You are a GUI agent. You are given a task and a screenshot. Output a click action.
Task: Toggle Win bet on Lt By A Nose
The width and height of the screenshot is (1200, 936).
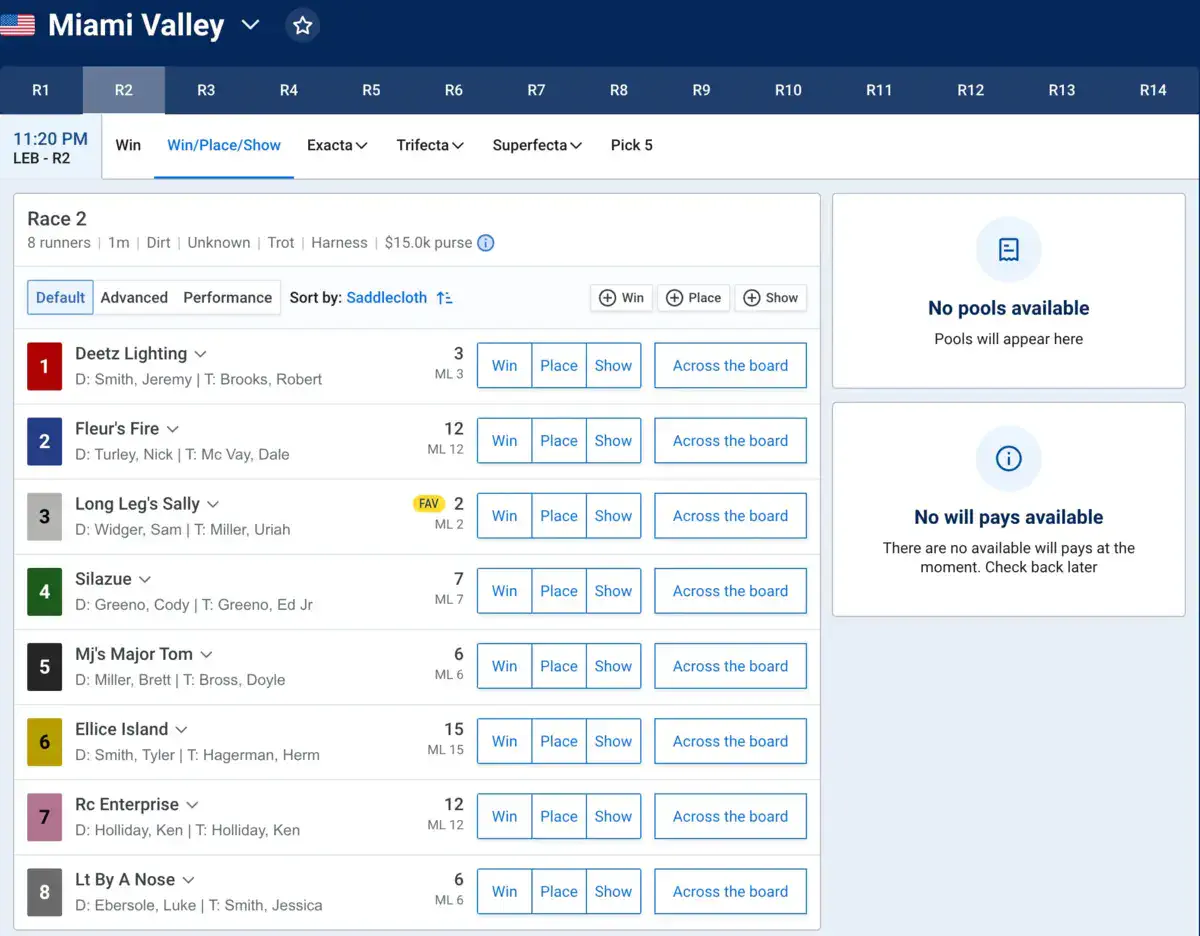coord(504,892)
